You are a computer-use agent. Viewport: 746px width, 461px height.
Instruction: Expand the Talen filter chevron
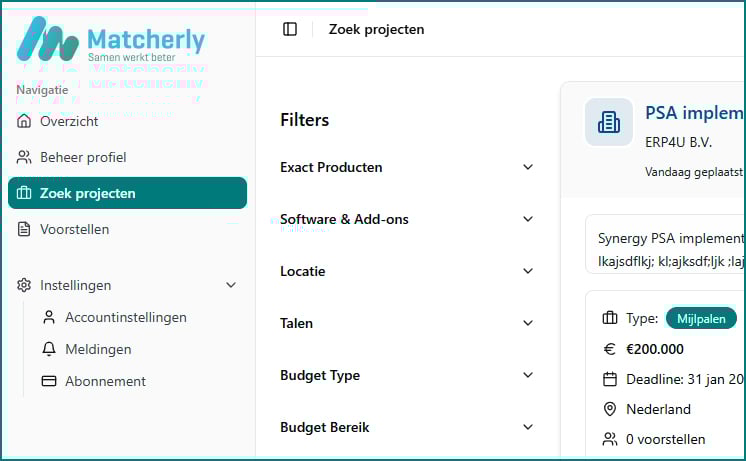tap(528, 323)
